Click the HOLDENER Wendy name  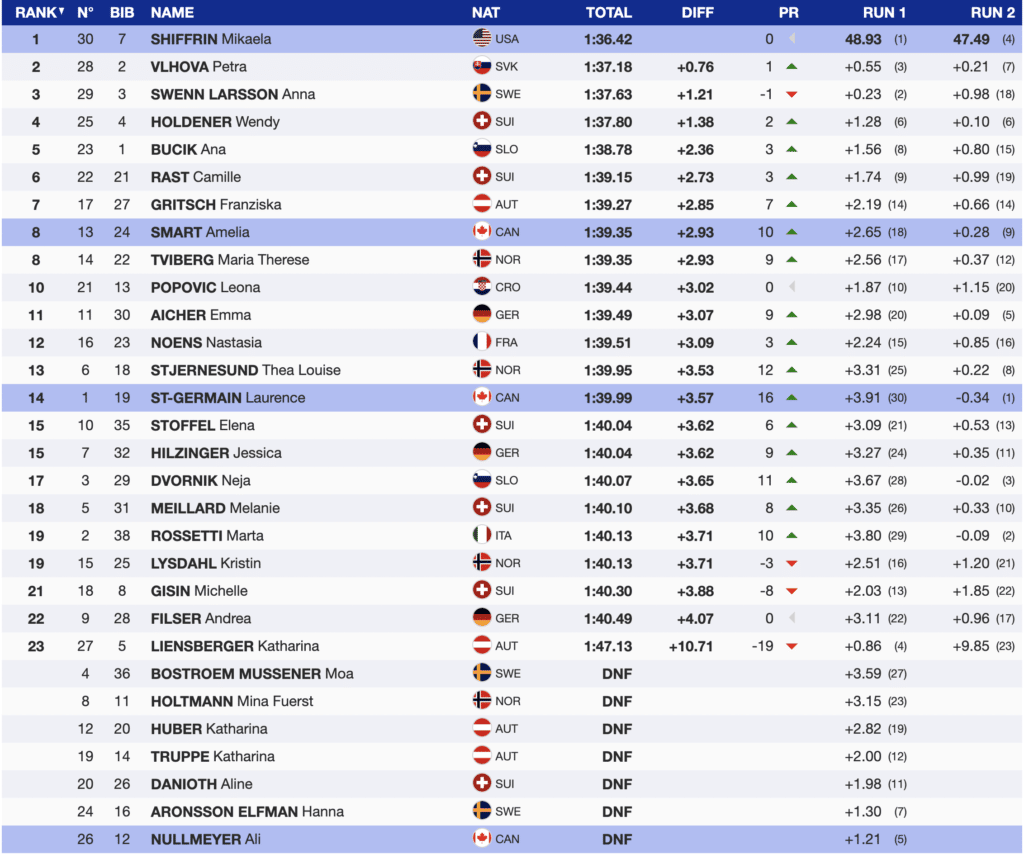tap(215, 122)
